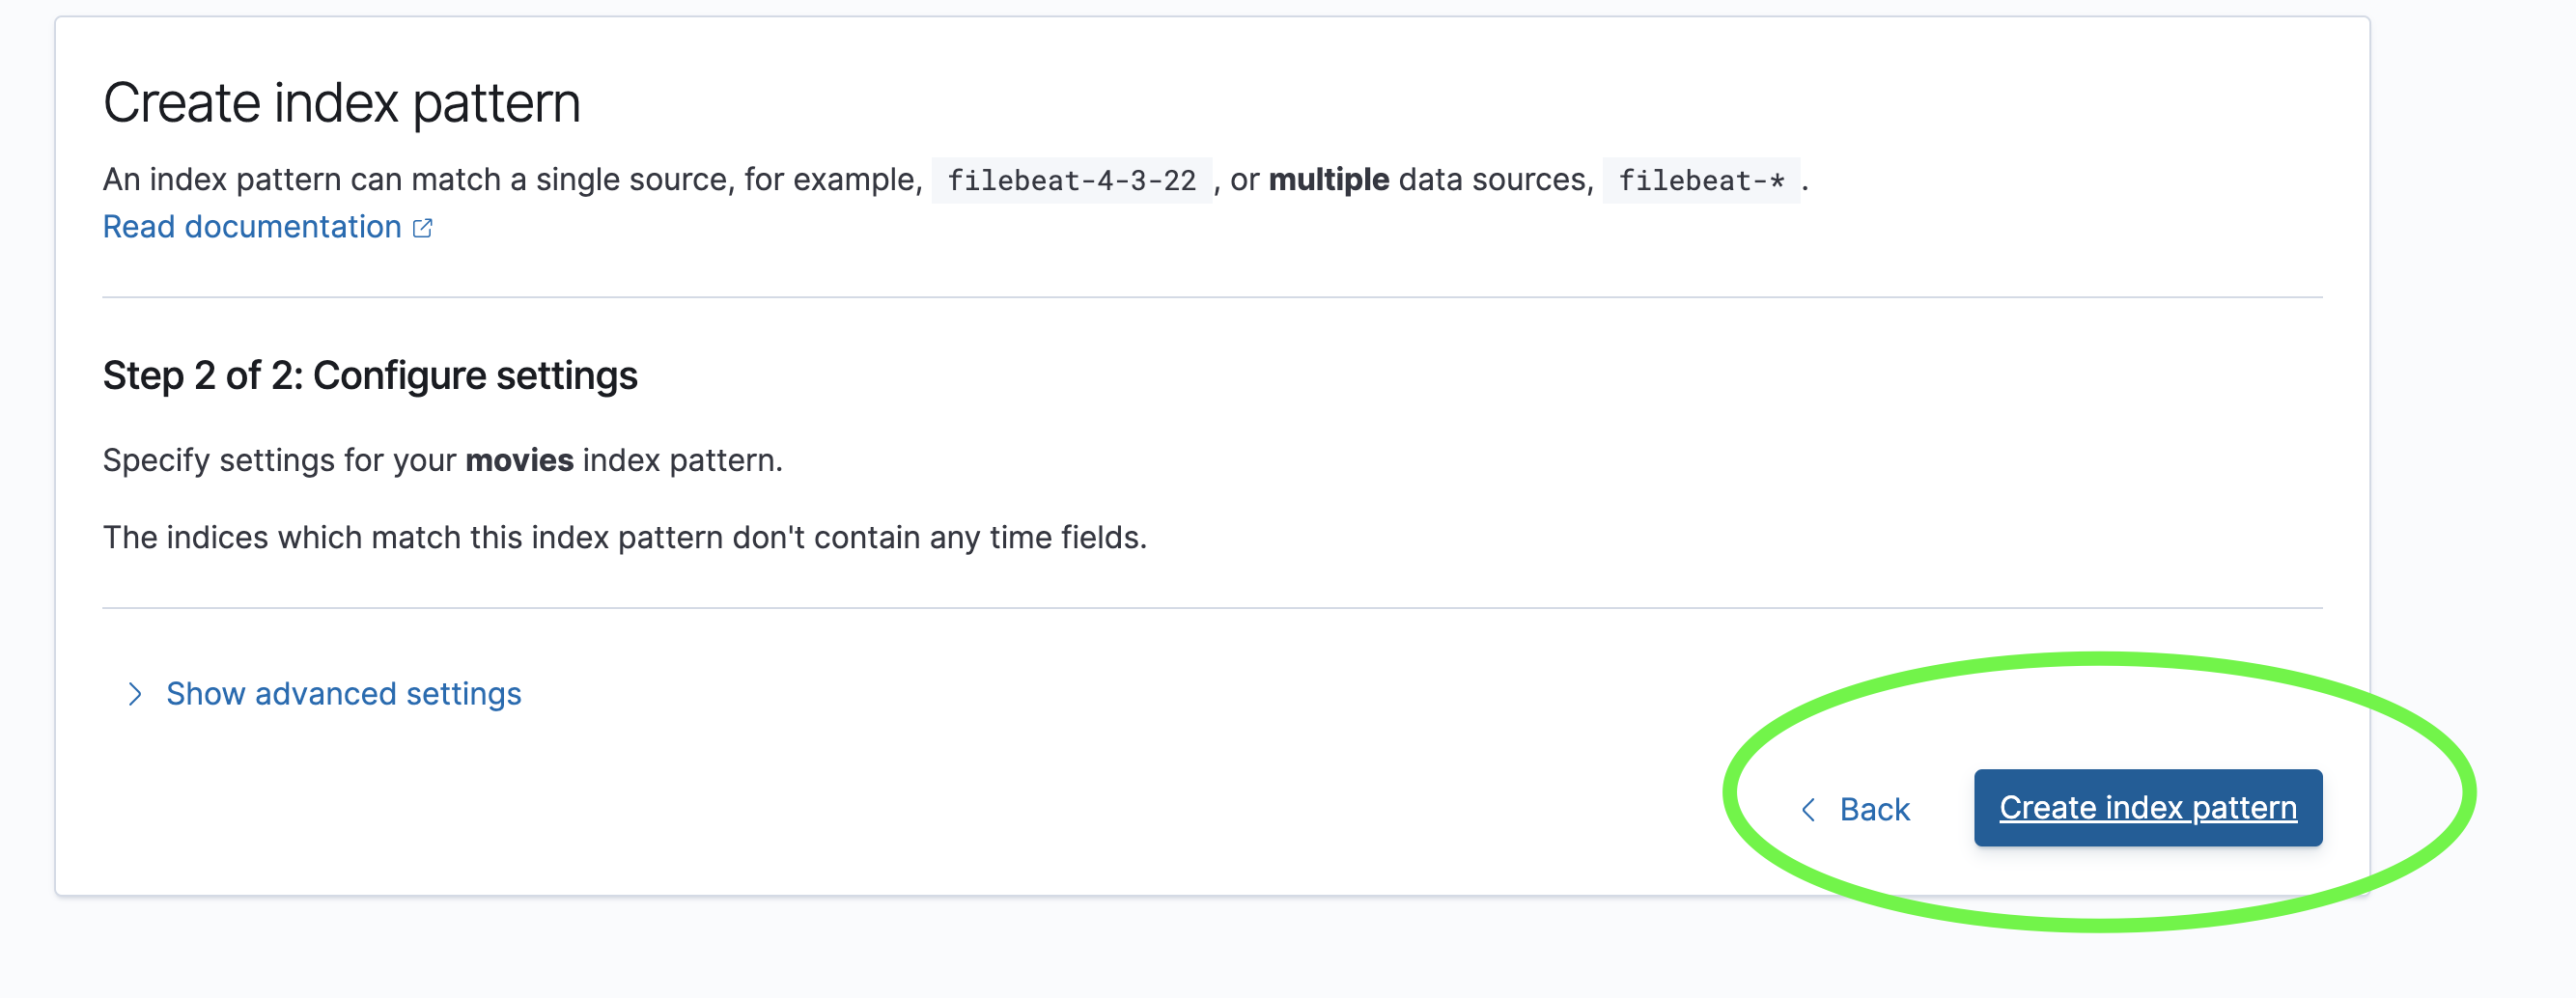
Task: Click the external link icon after Read documentation
Action: [423, 228]
